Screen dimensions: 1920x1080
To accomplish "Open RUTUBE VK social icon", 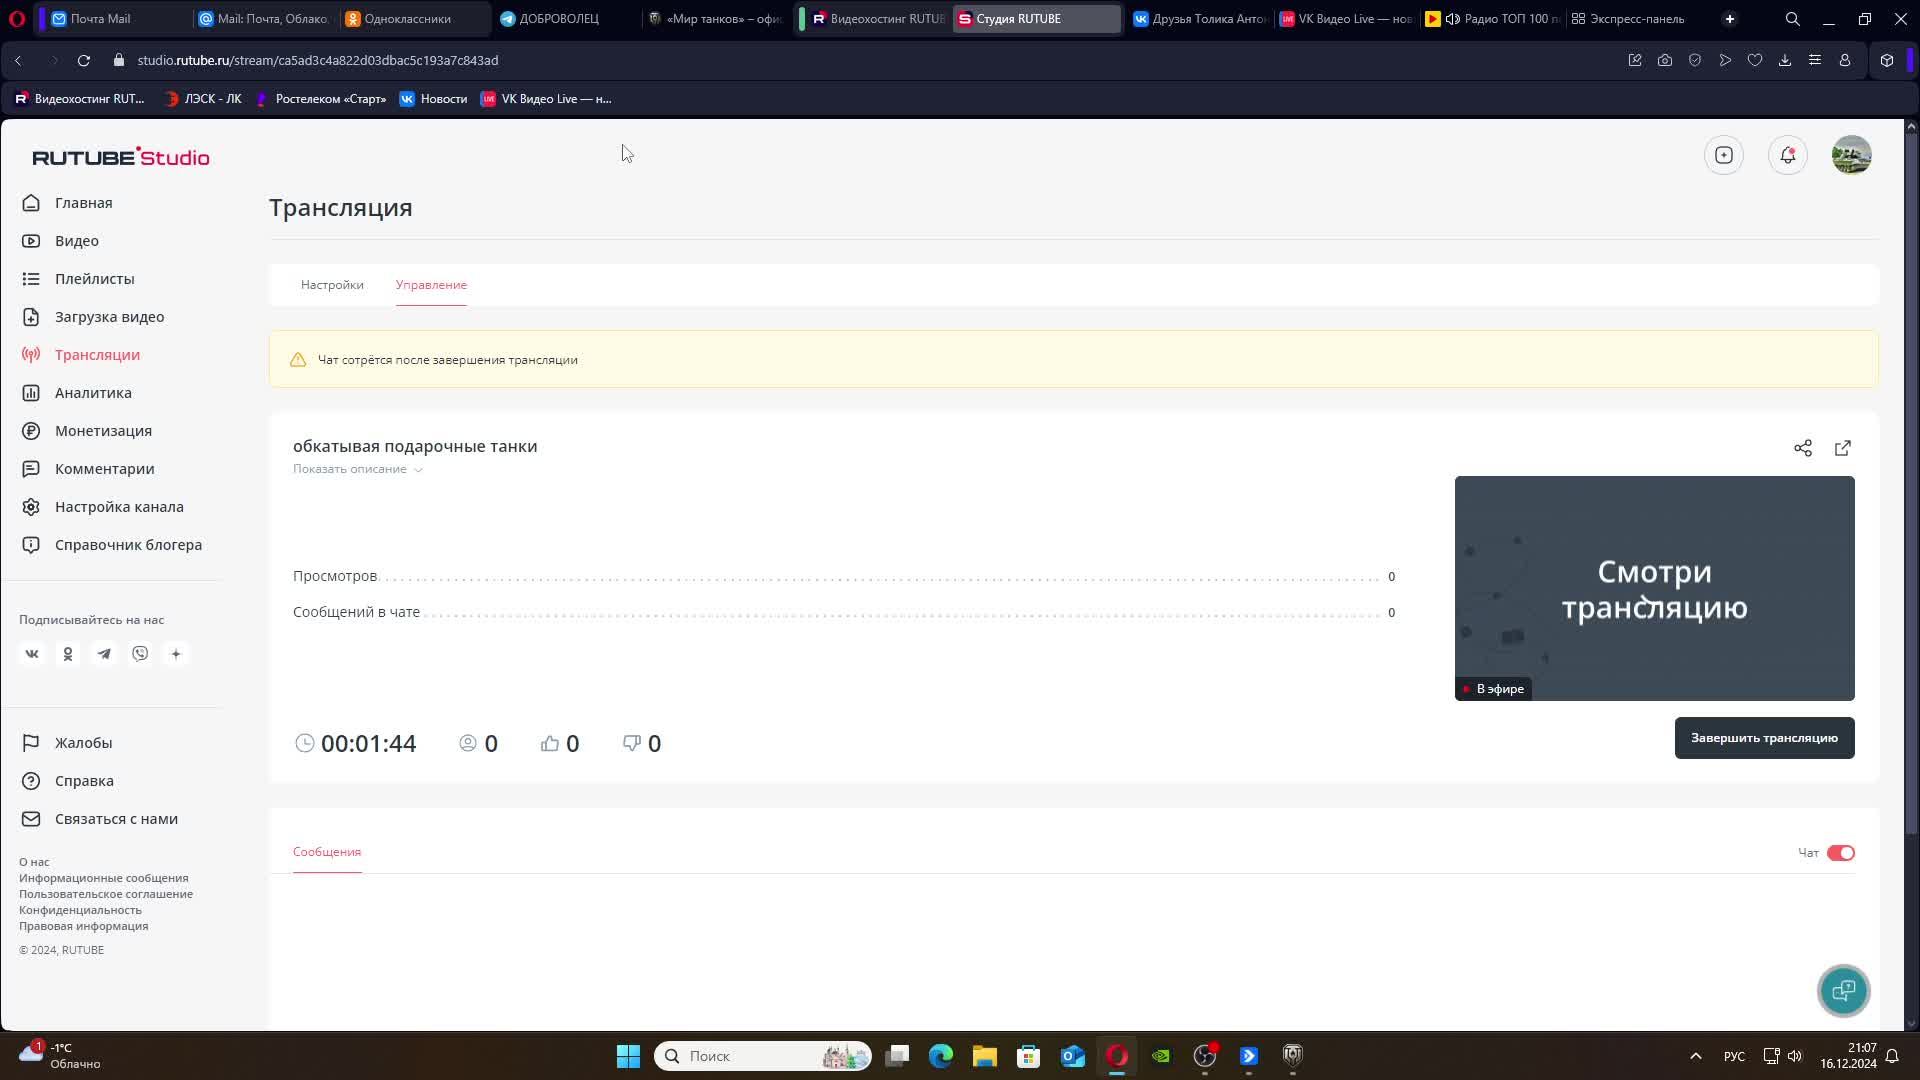I will click(32, 654).
